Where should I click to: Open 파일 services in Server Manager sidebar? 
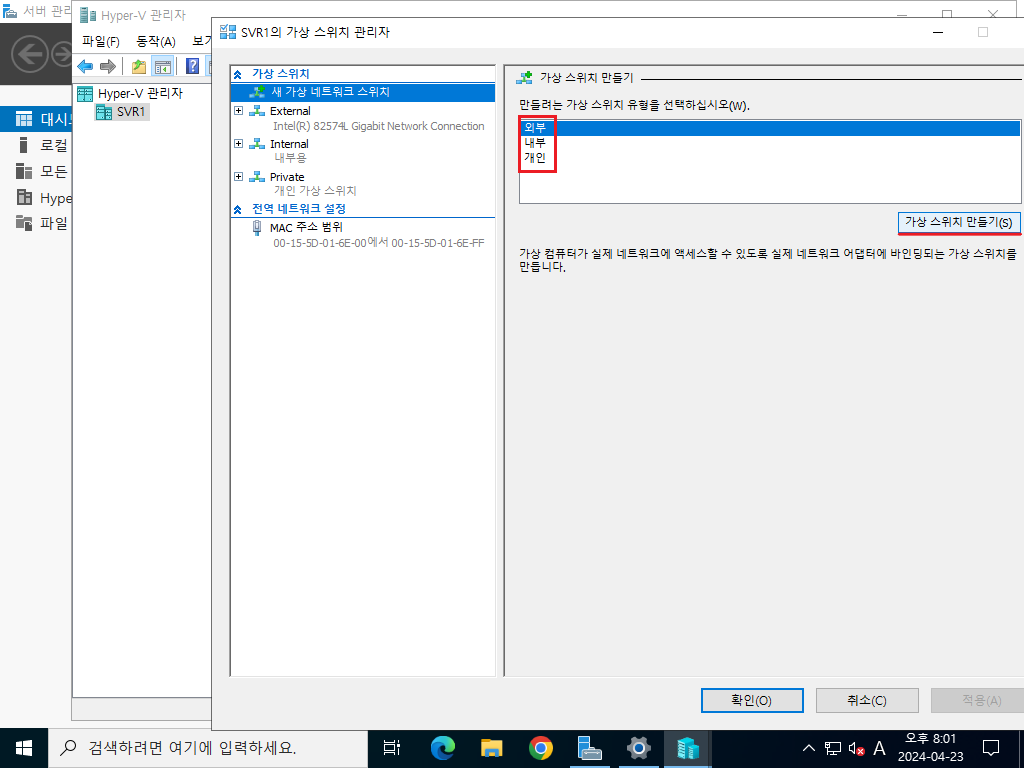[x=44, y=223]
